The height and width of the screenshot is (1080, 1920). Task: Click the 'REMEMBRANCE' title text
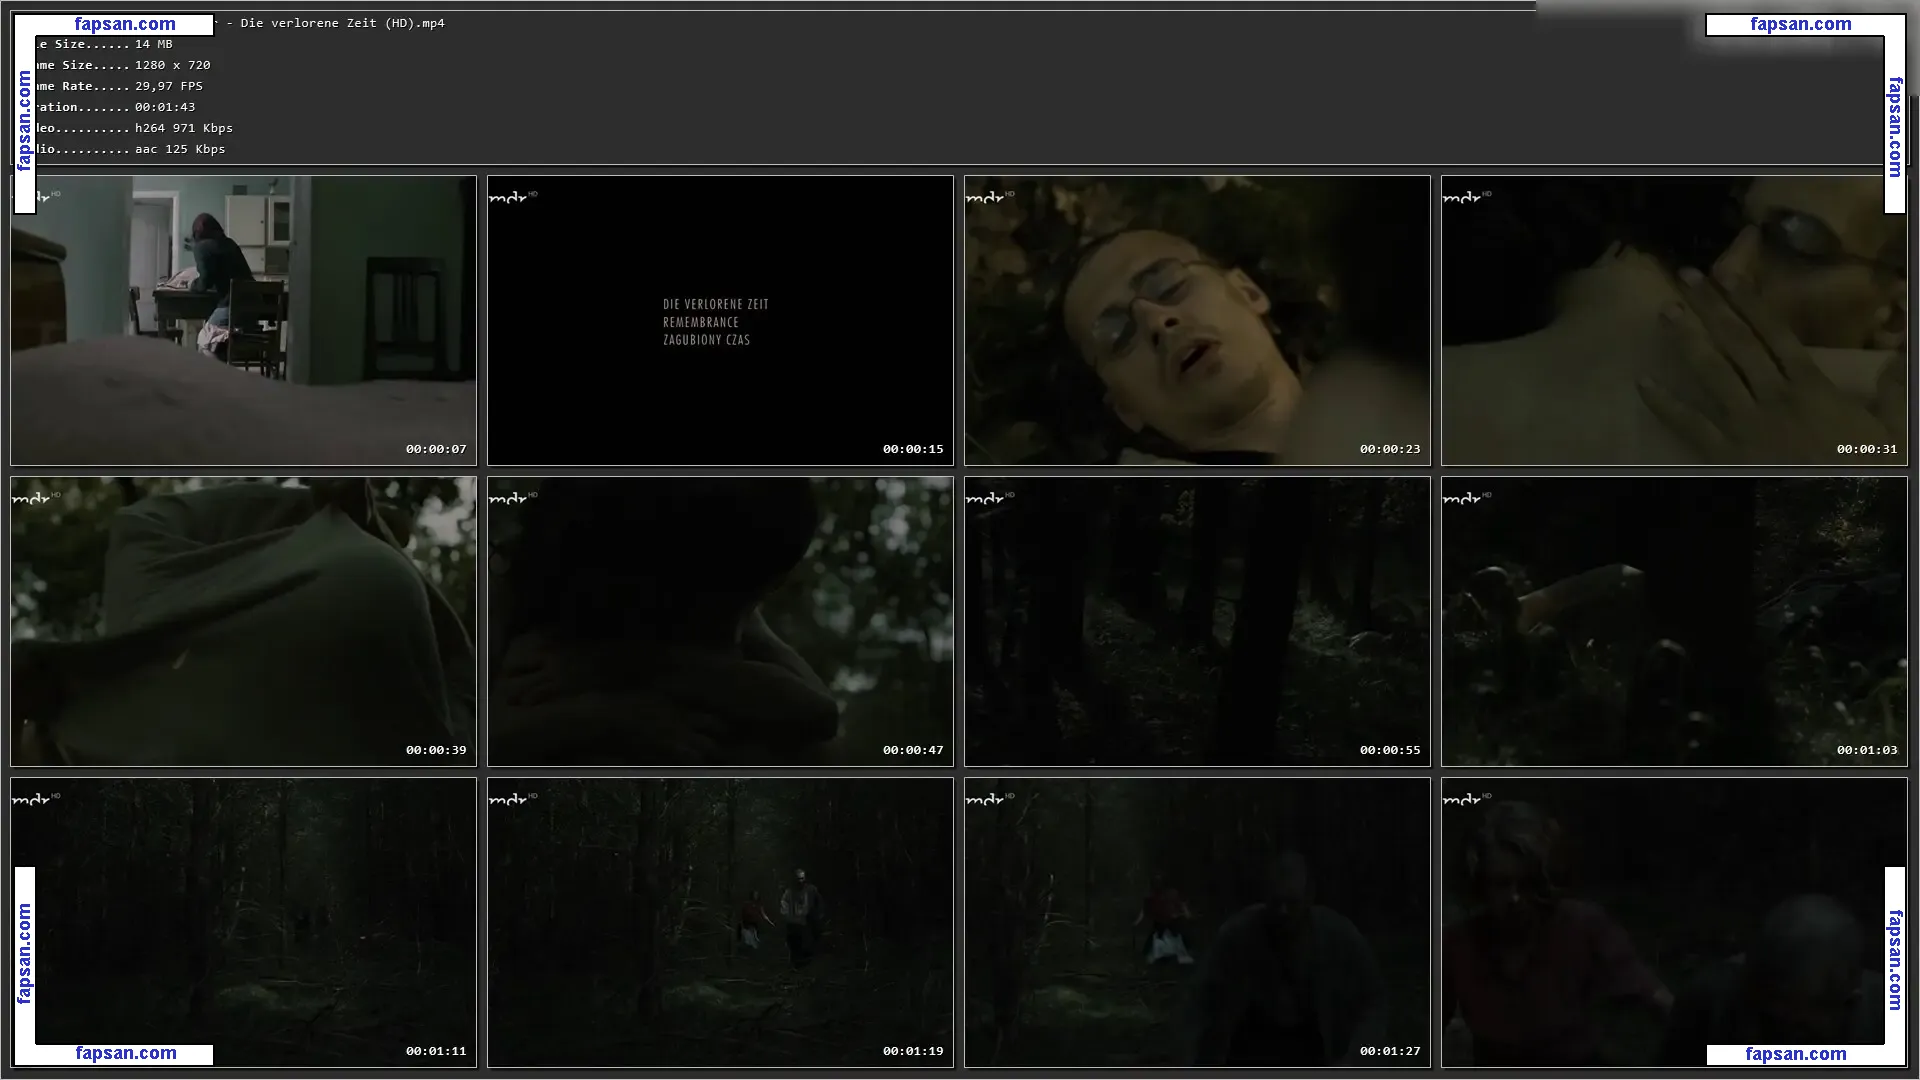click(x=701, y=322)
